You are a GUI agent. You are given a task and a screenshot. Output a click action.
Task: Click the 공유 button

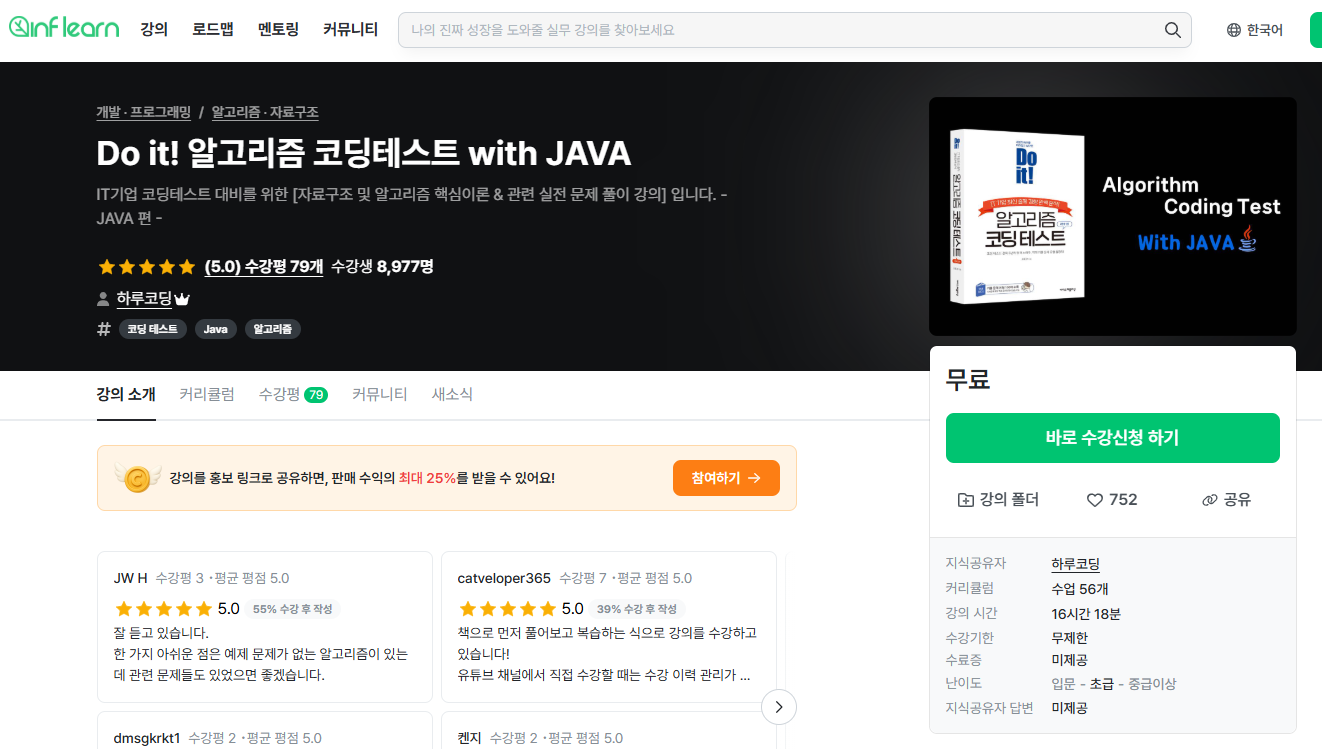1227,500
